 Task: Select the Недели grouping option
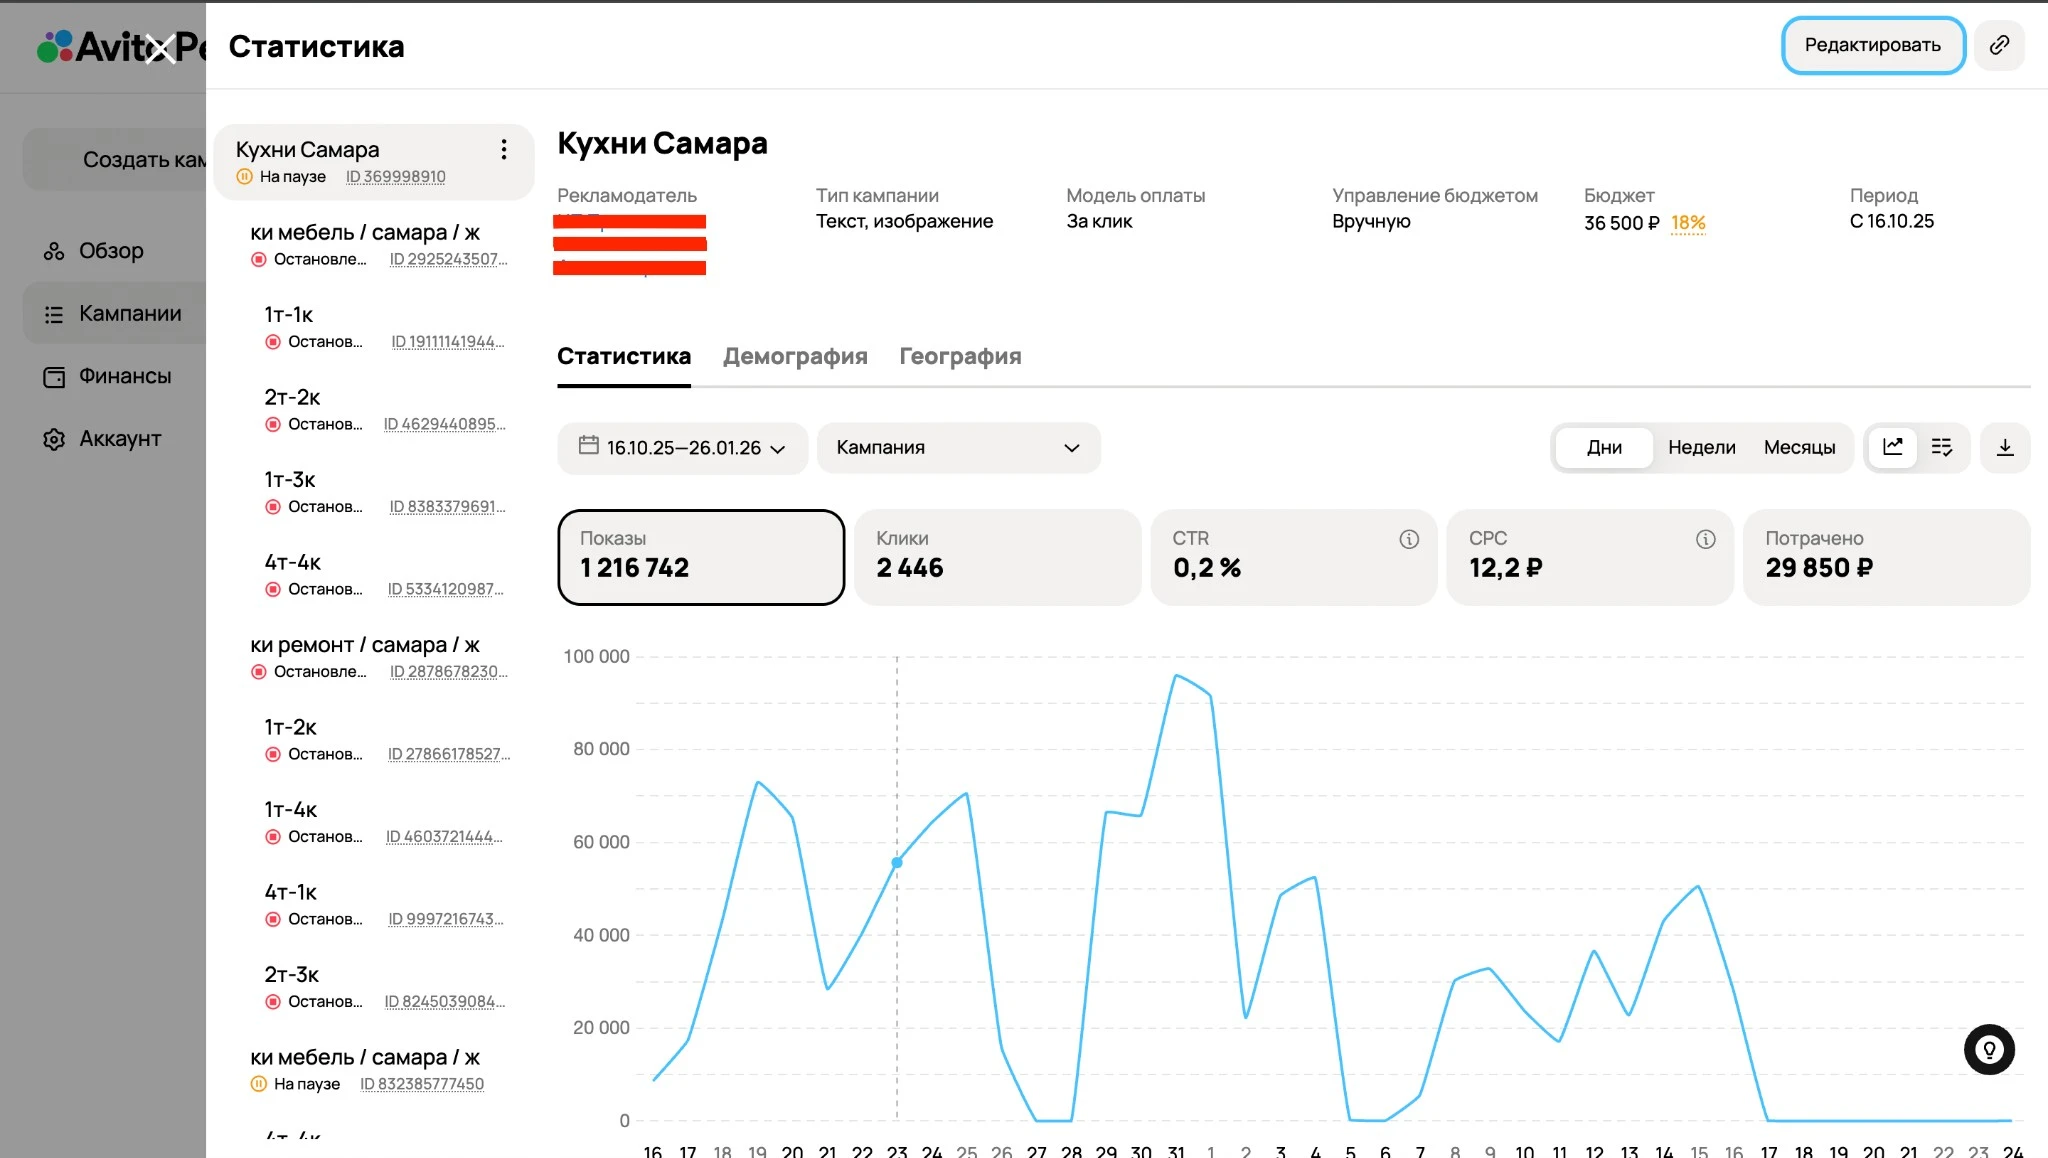tap(1701, 447)
